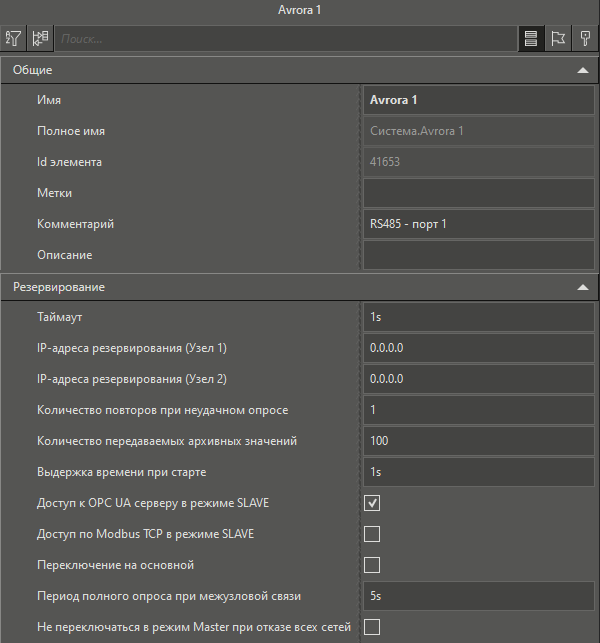This screenshot has height=643, width=600.
Task: Edit Количество повторов при неудачном опросе value
Action: pyautogui.click(x=479, y=410)
